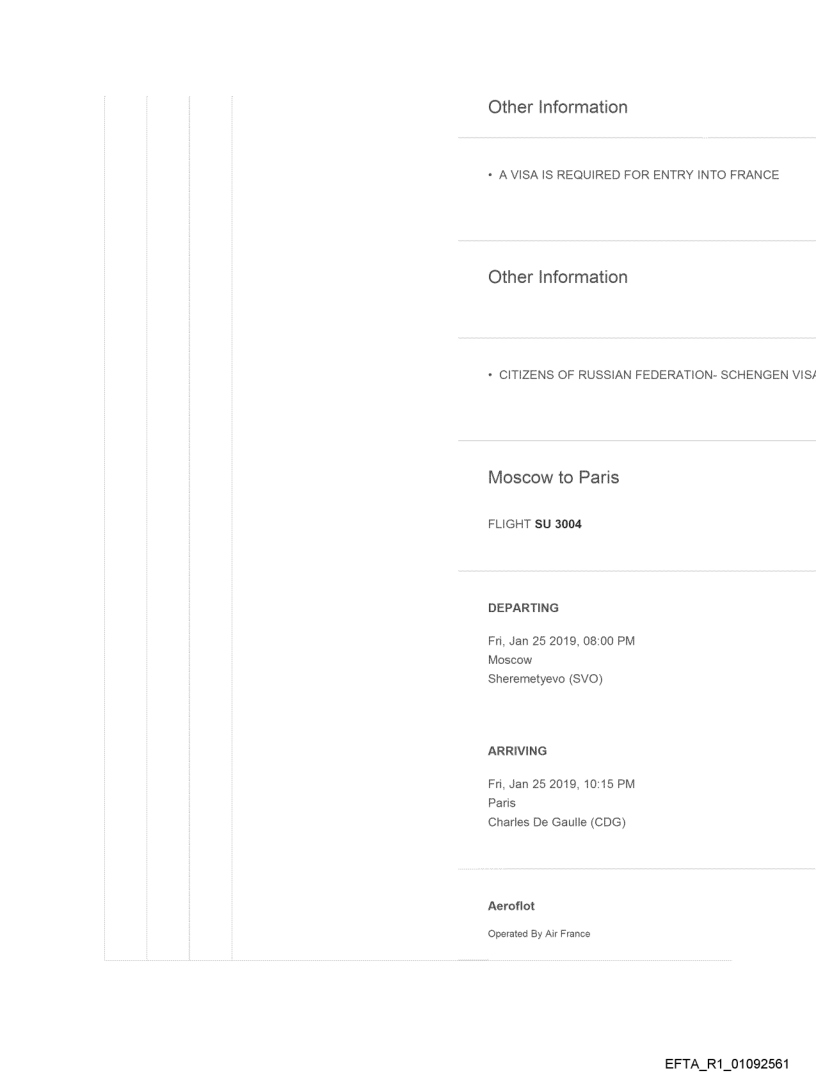Click the Moscow to Paris heading
Image resolution: width=816 pixels, height=1073 pixels.
click(x=553, y=477)
